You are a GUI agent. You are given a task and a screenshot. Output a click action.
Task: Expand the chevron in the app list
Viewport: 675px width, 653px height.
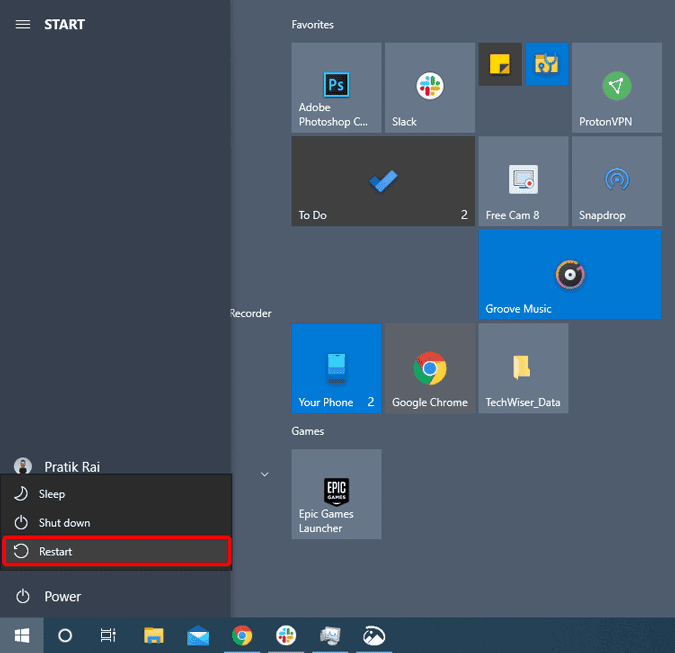(x=265, y=474)
